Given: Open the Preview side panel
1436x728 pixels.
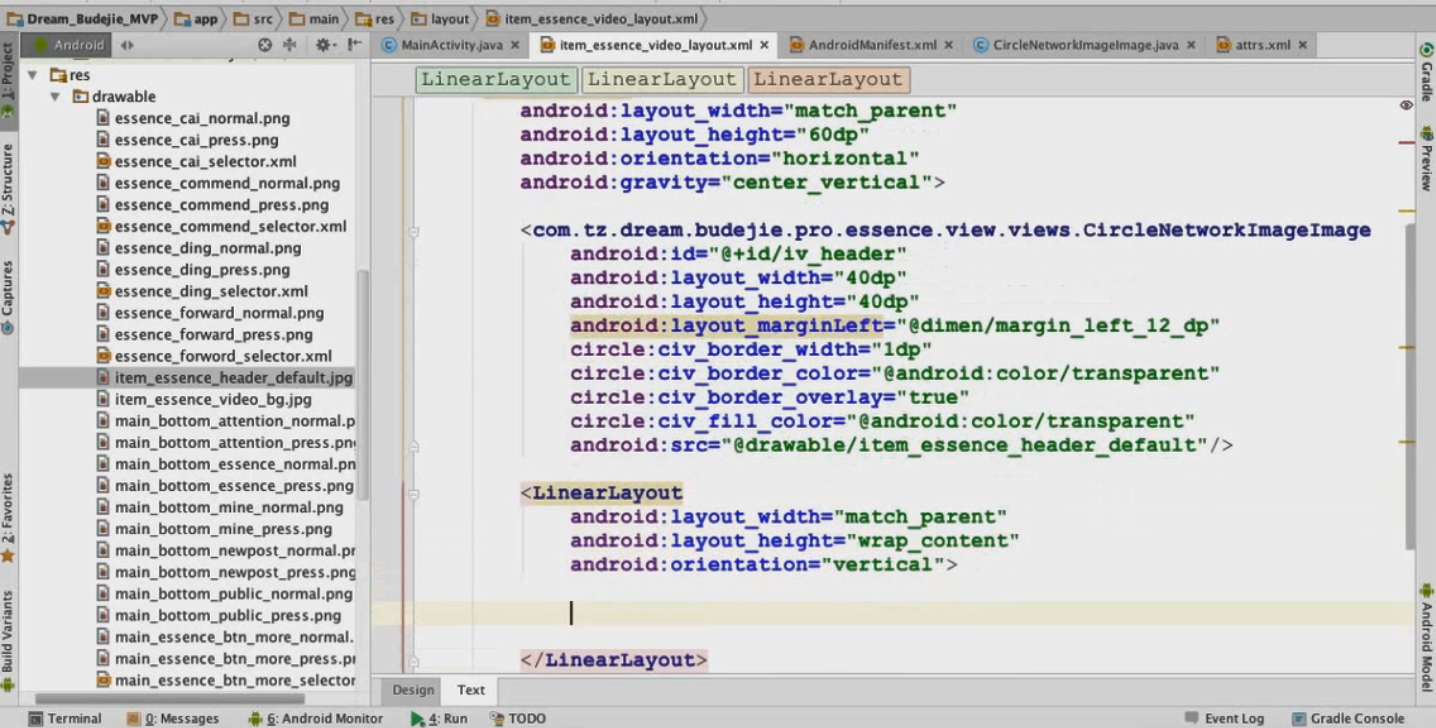Looking at the screenshot, I should tap(1427, 160).
